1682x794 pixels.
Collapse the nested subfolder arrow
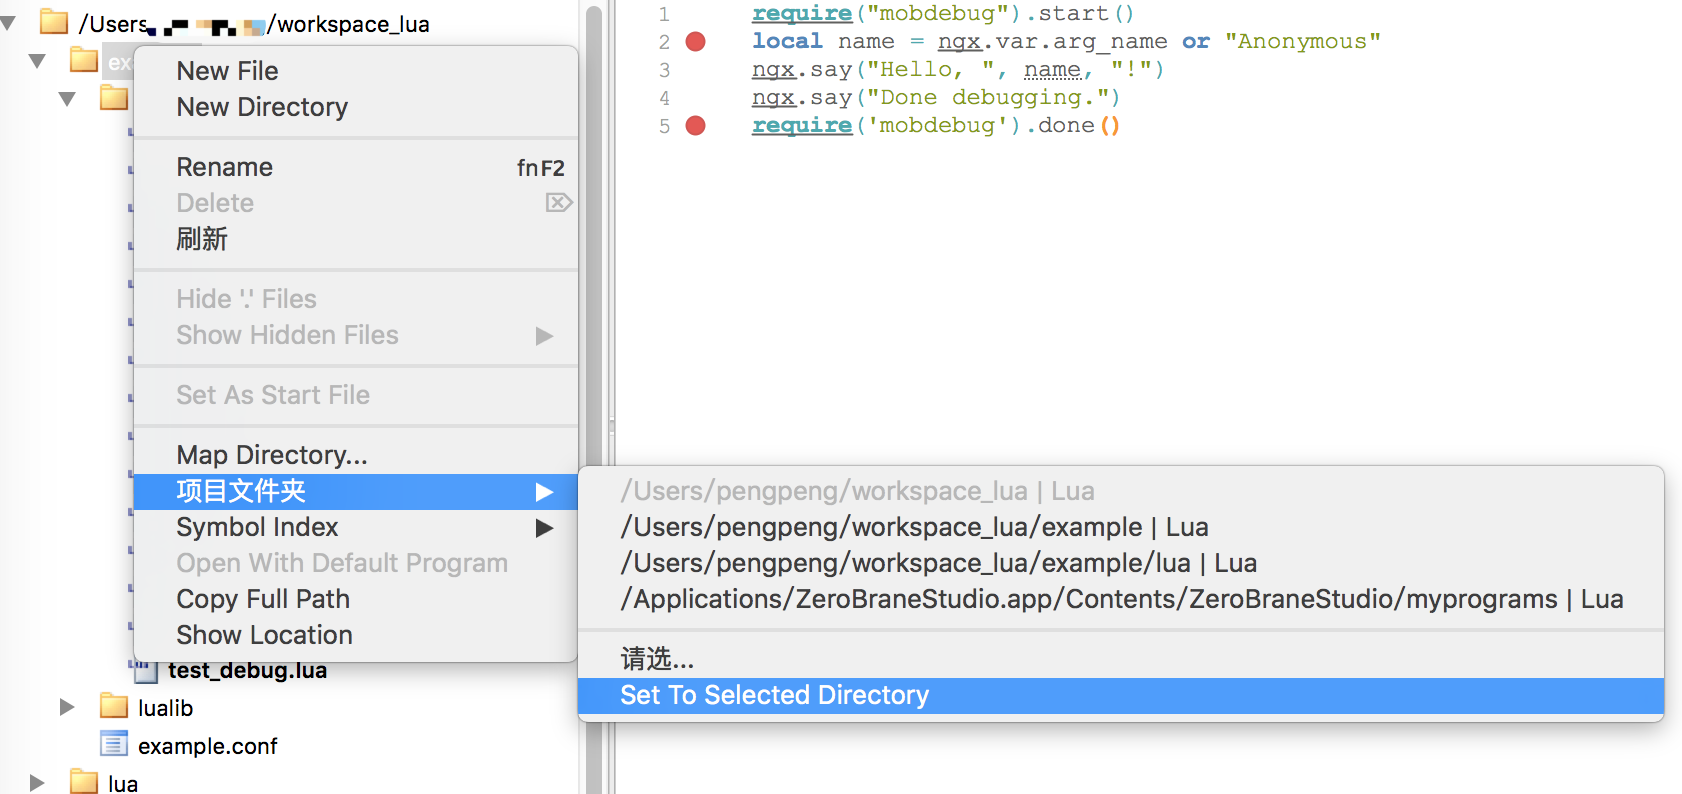click(x=68, y=99)
